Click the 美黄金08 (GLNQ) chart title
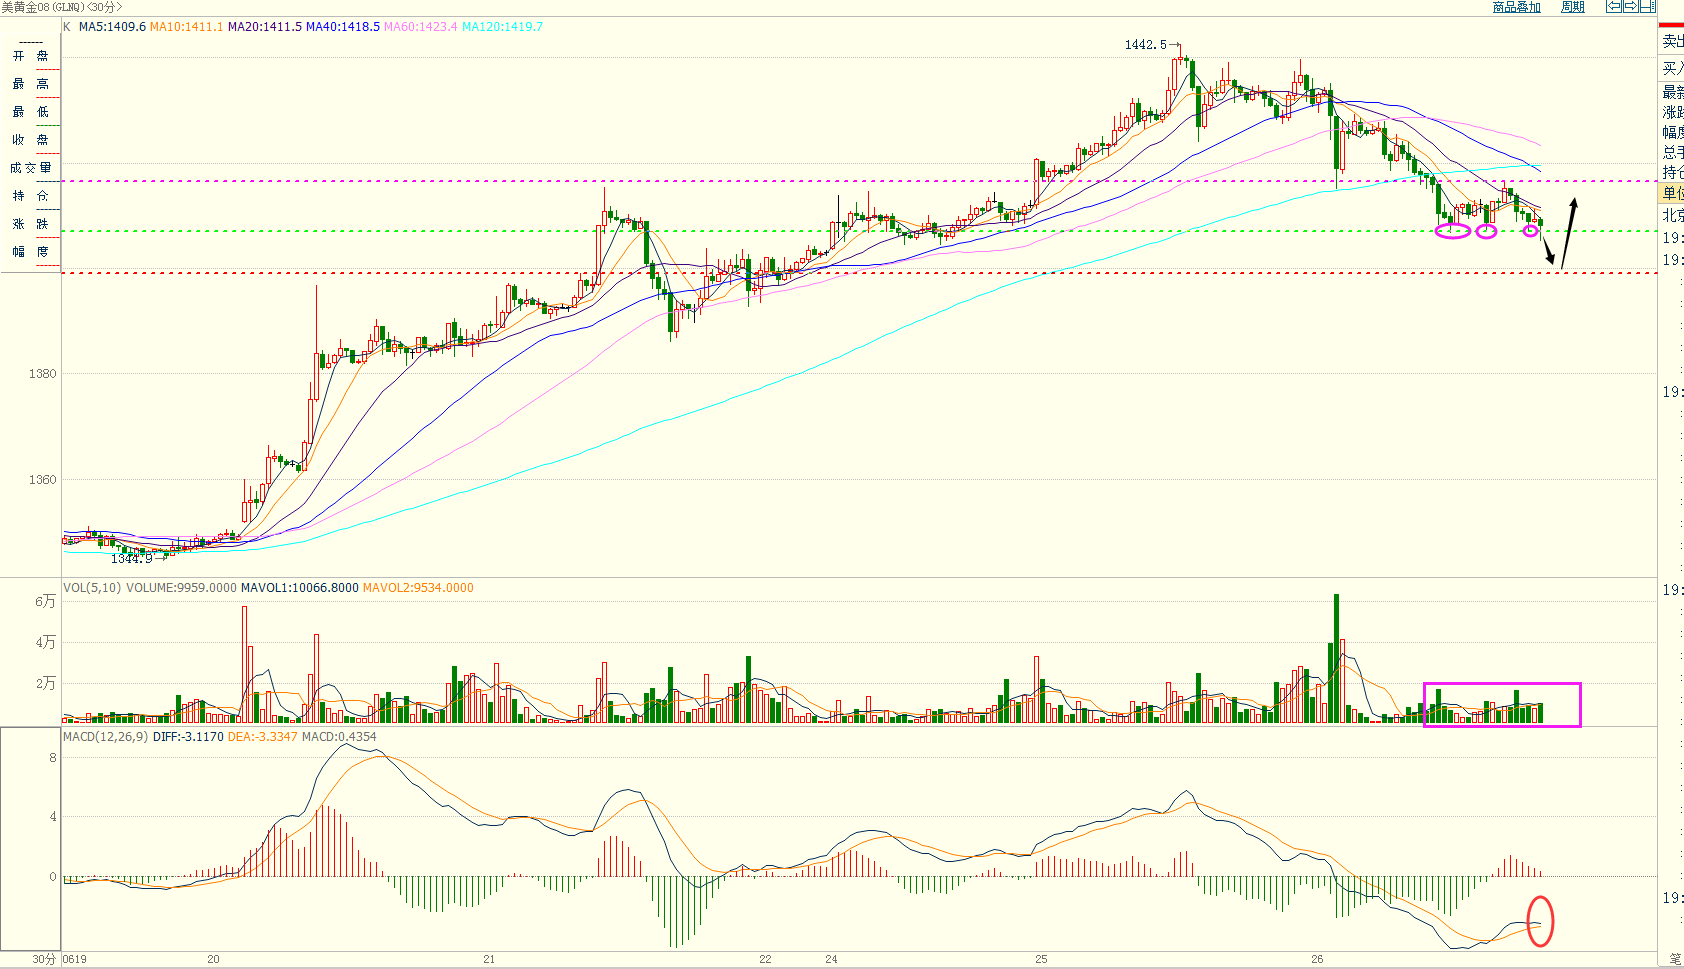The image size is (1684, 969). (61, 7)
